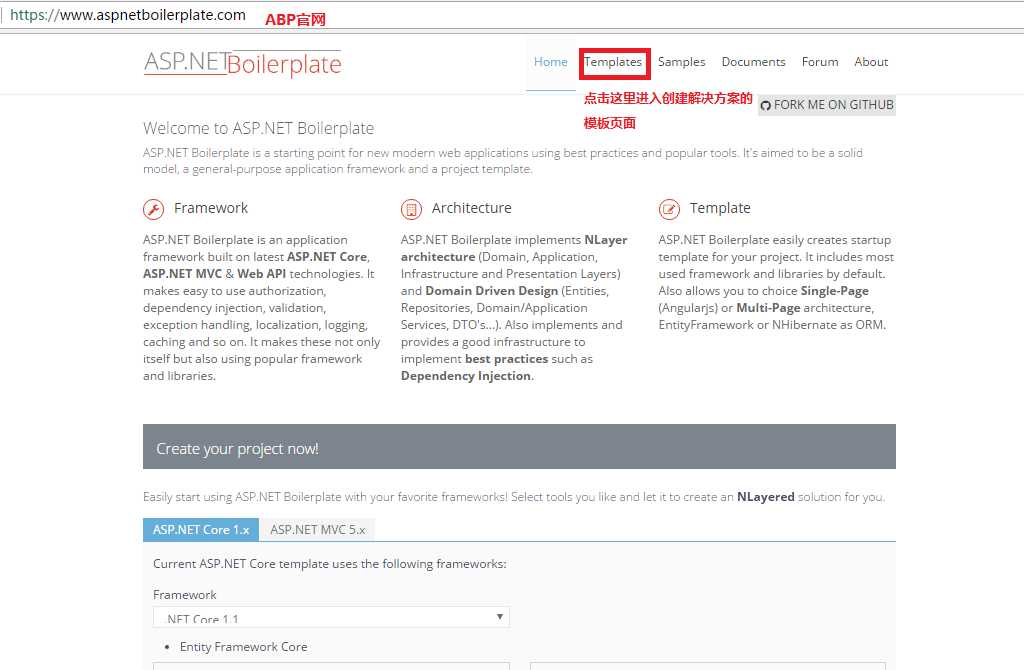Open the Home navigation item
Screen dimensions: 1024x670
click(x=551, y=62)
